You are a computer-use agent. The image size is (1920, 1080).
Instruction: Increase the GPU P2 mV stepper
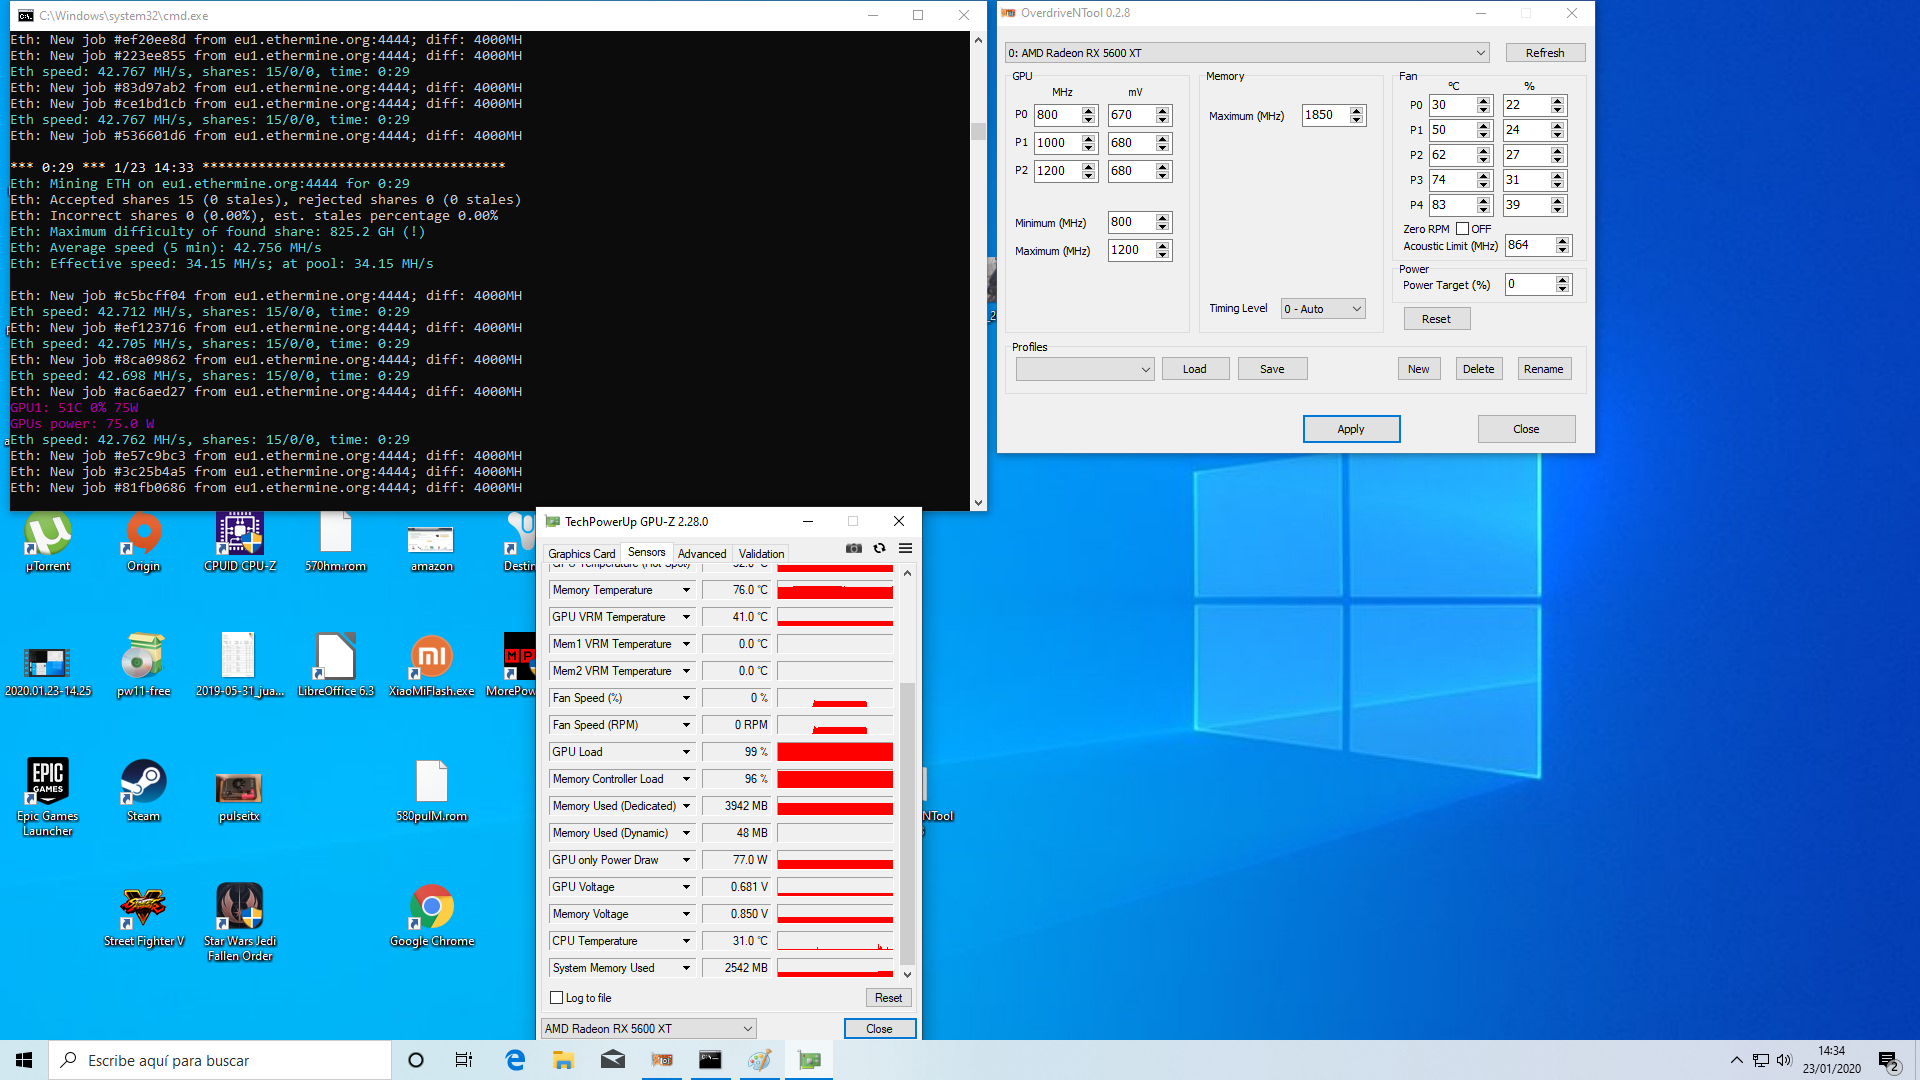pyautogui.click(x=1163, y=167)
